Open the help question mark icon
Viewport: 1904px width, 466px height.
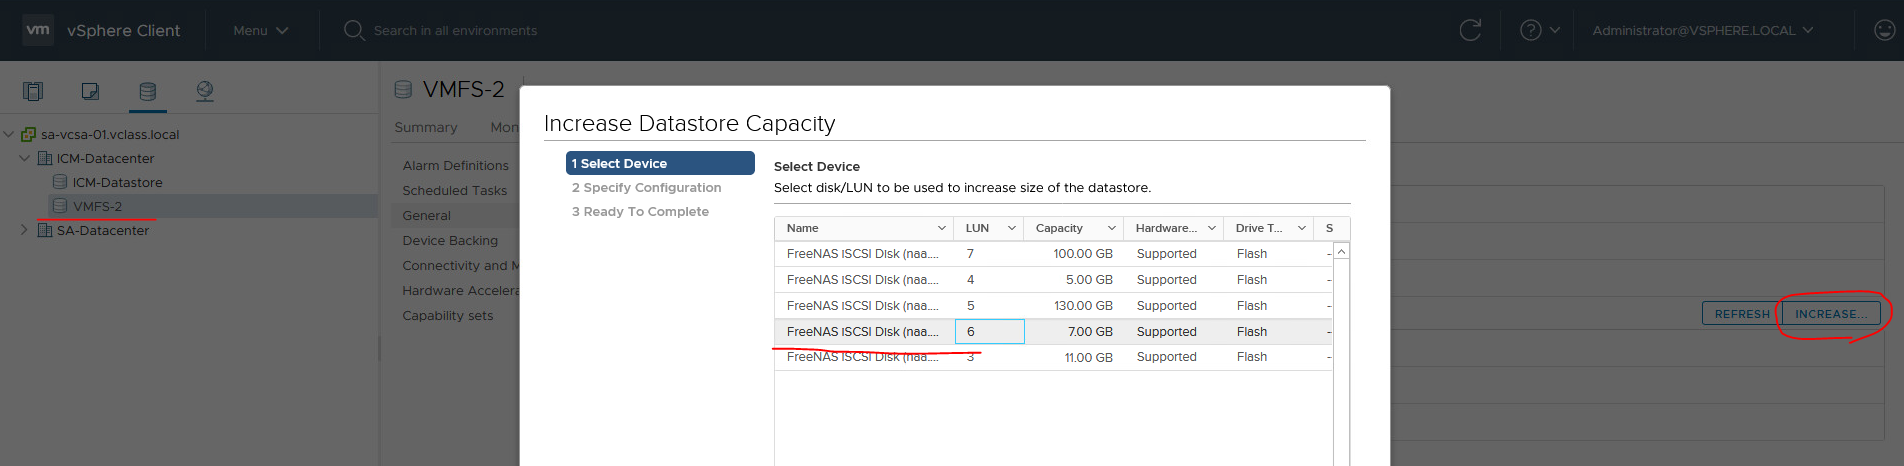(1530, 30)
